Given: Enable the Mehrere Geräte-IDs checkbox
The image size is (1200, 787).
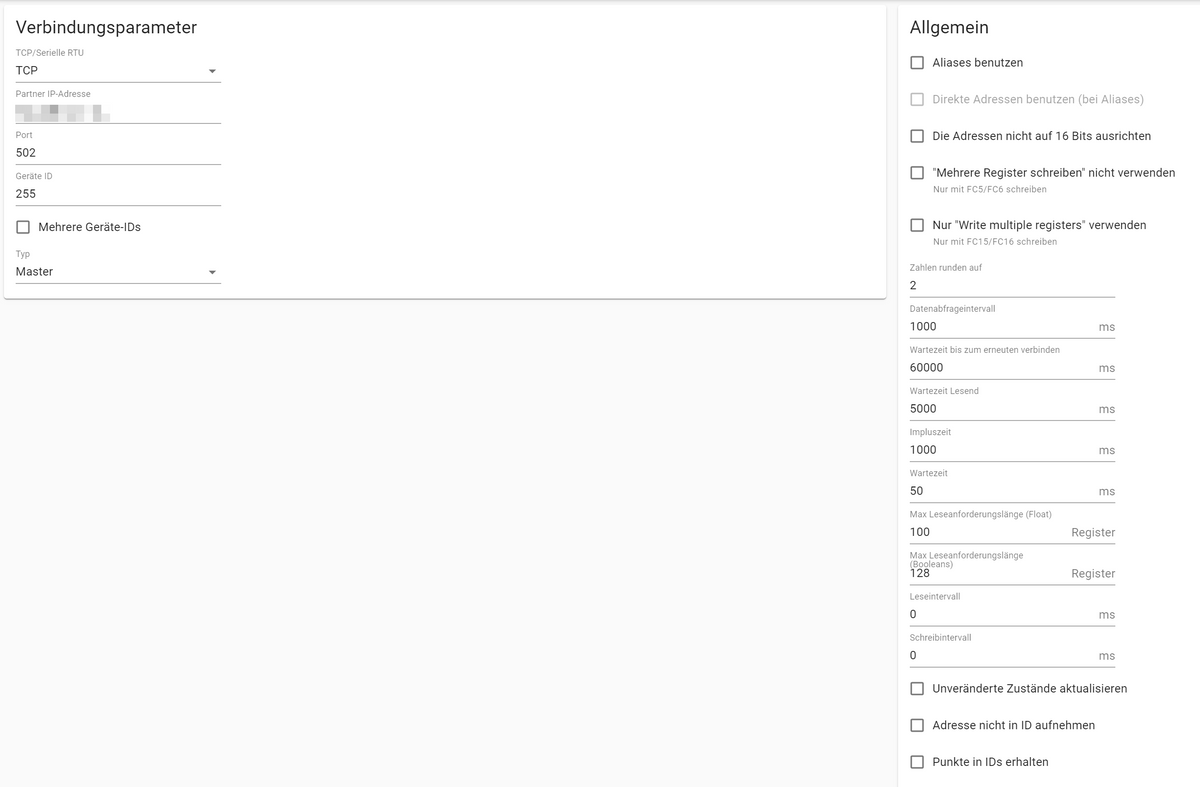Looking at the screenshot, I should (x=23, y=227).
